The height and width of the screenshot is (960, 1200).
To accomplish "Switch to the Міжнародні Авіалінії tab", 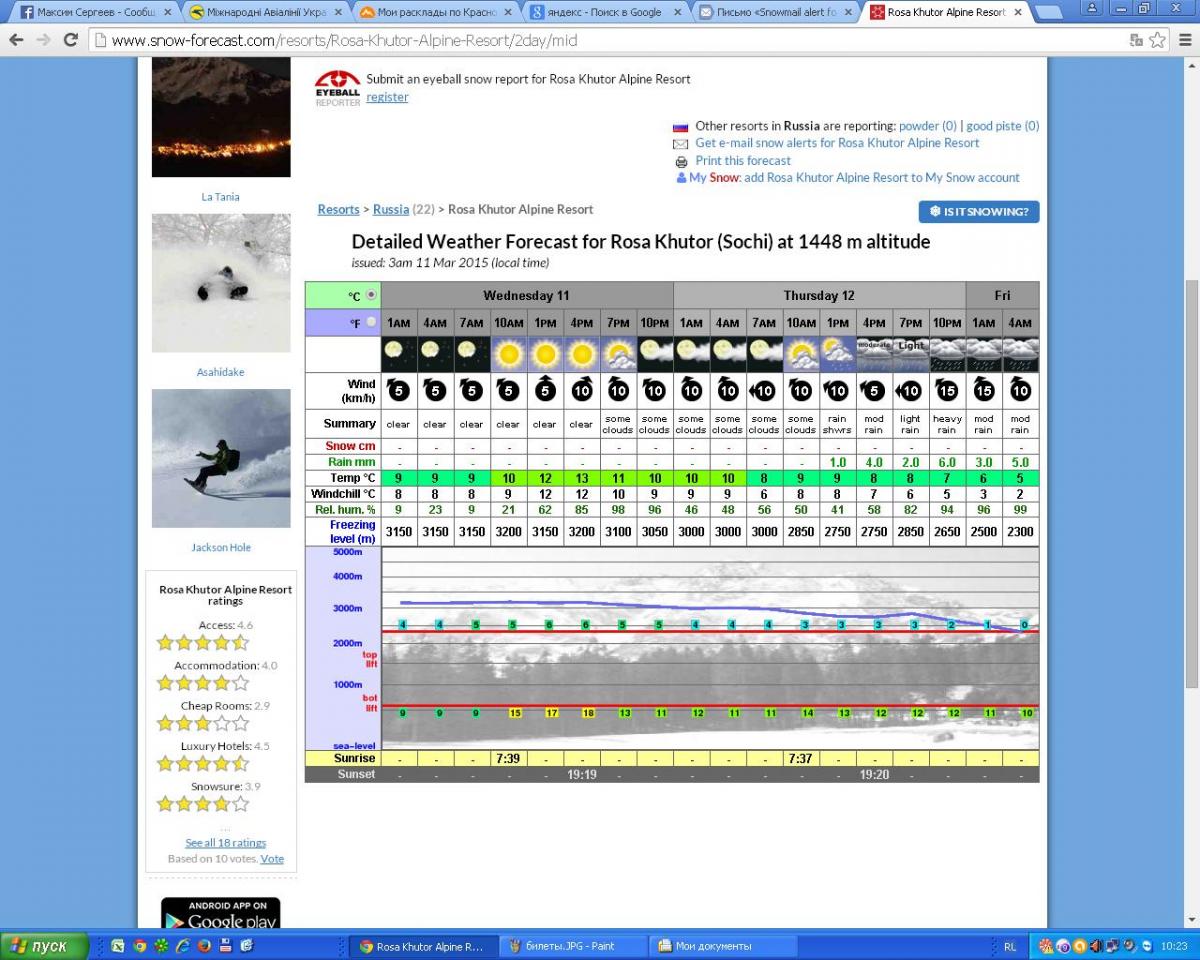I will click(264, 13).
